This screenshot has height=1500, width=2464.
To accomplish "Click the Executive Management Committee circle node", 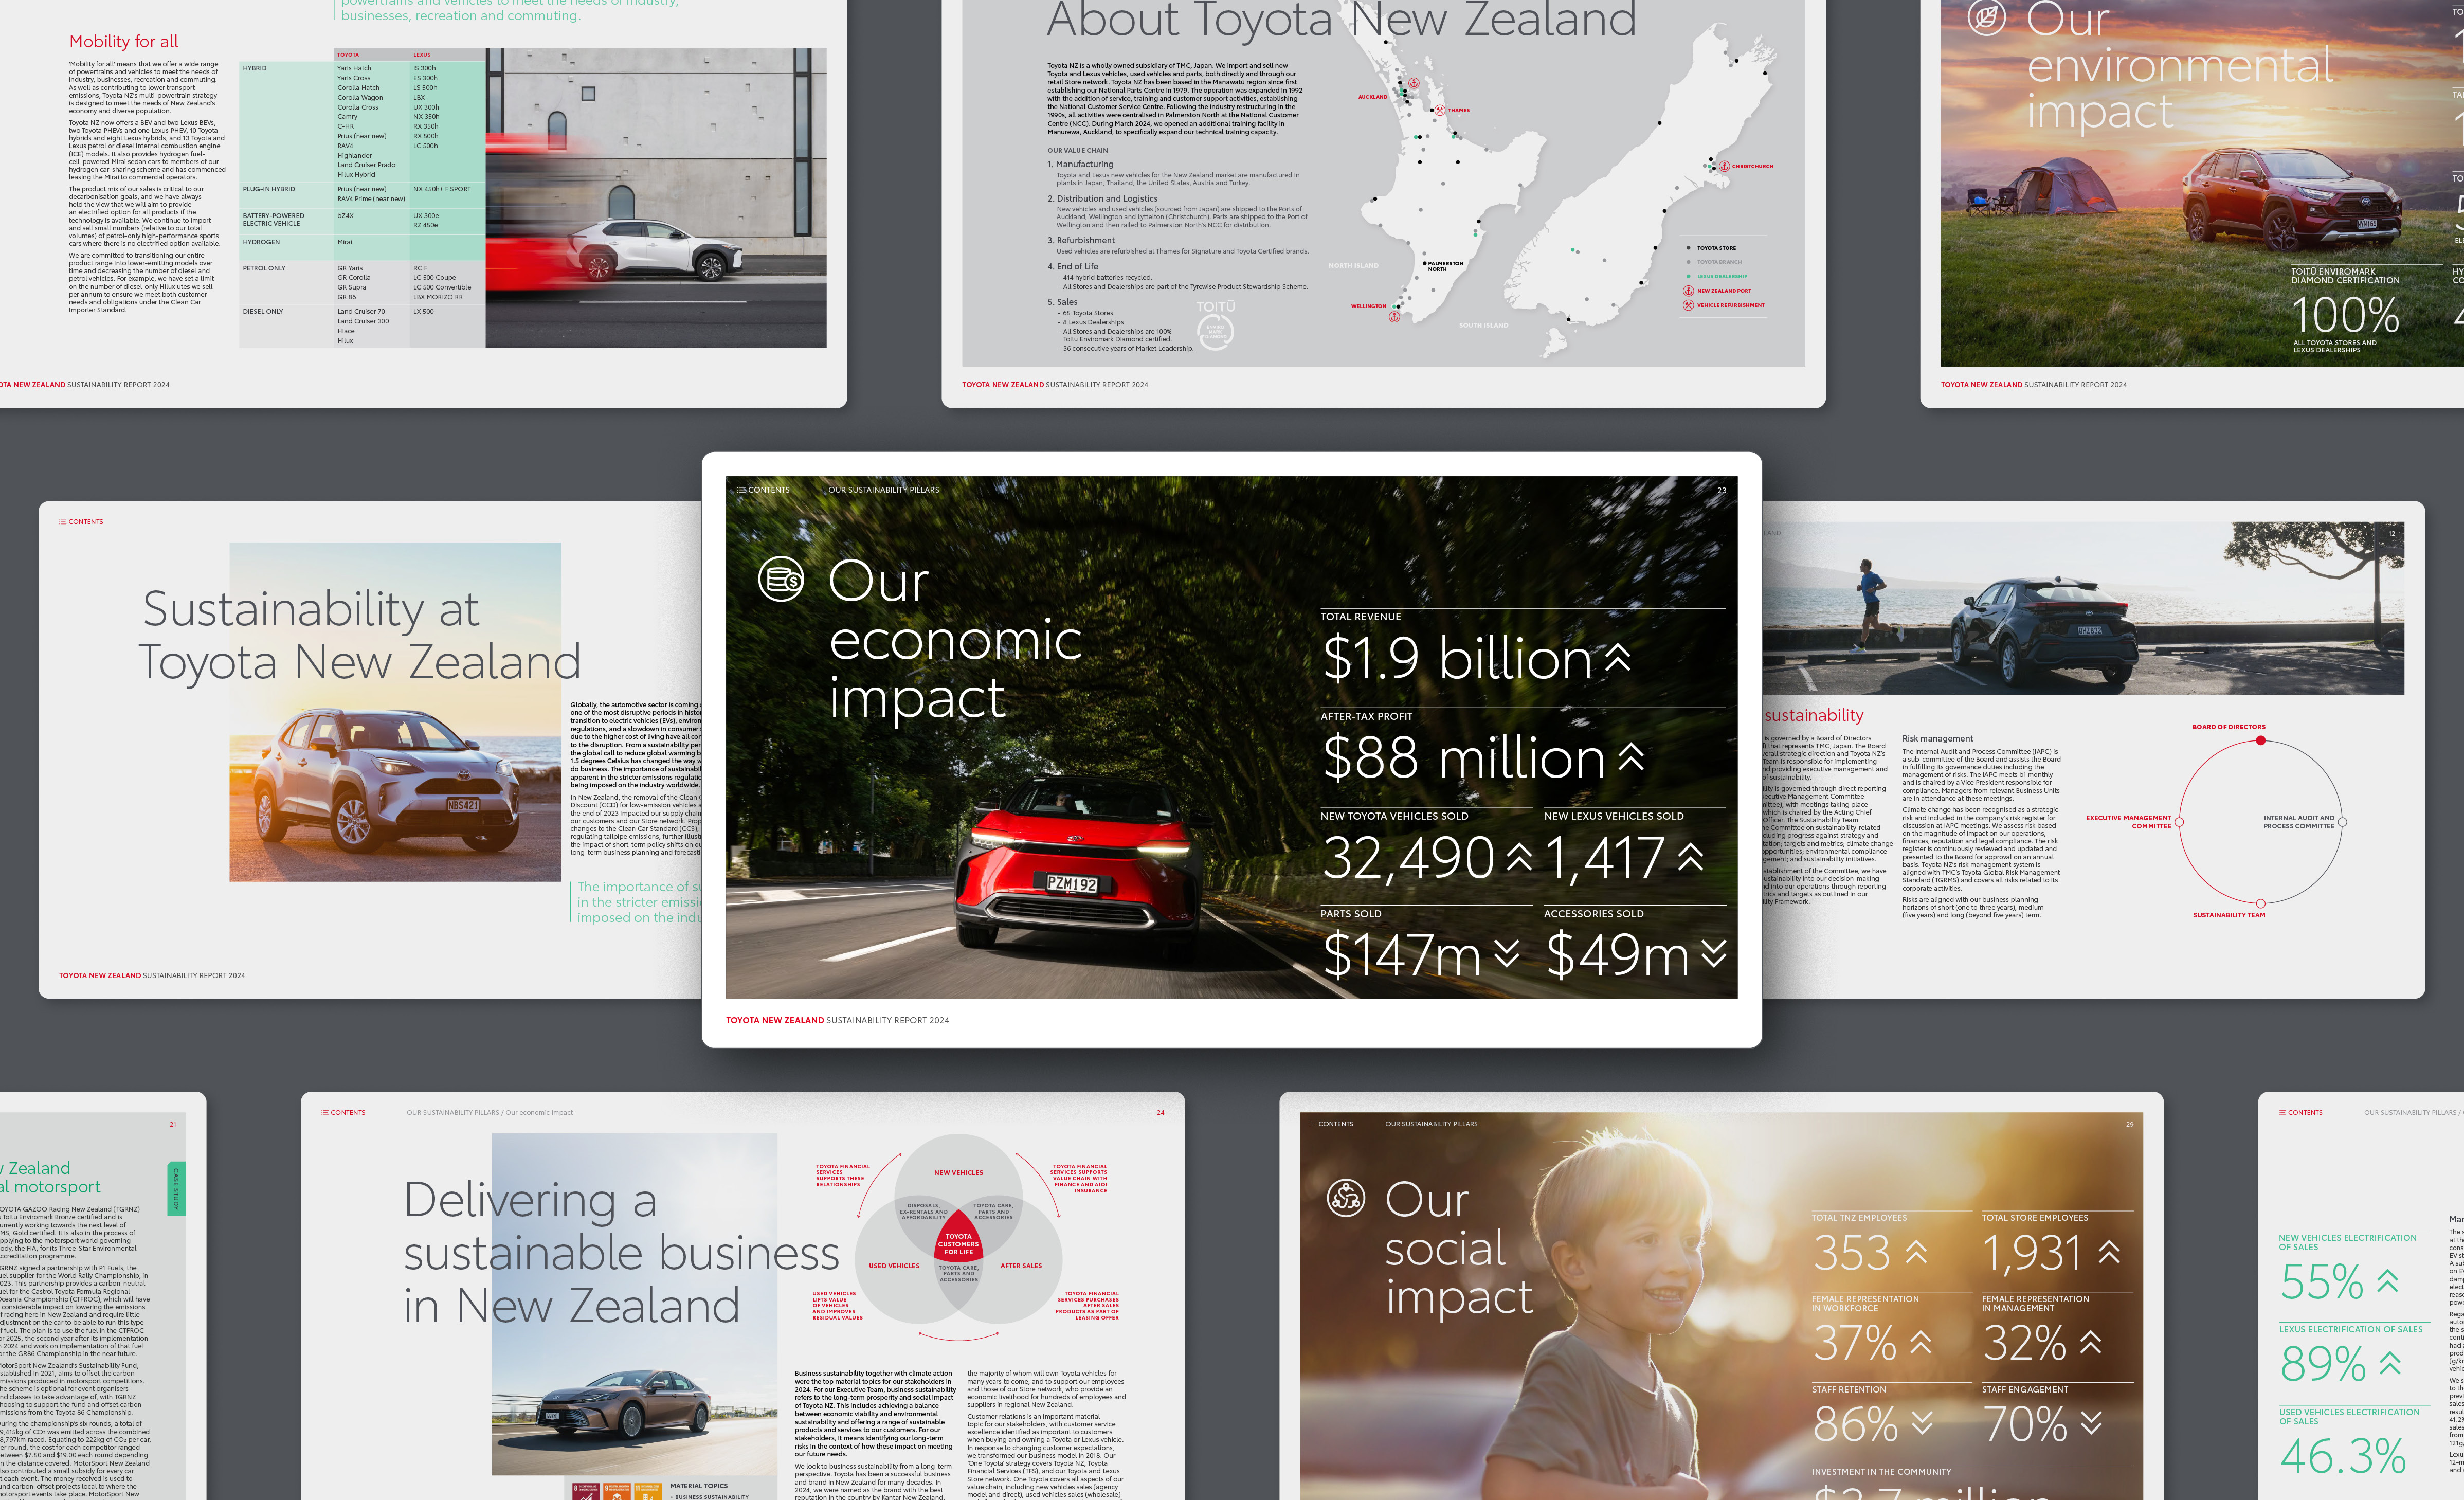I will (2179, 822).
